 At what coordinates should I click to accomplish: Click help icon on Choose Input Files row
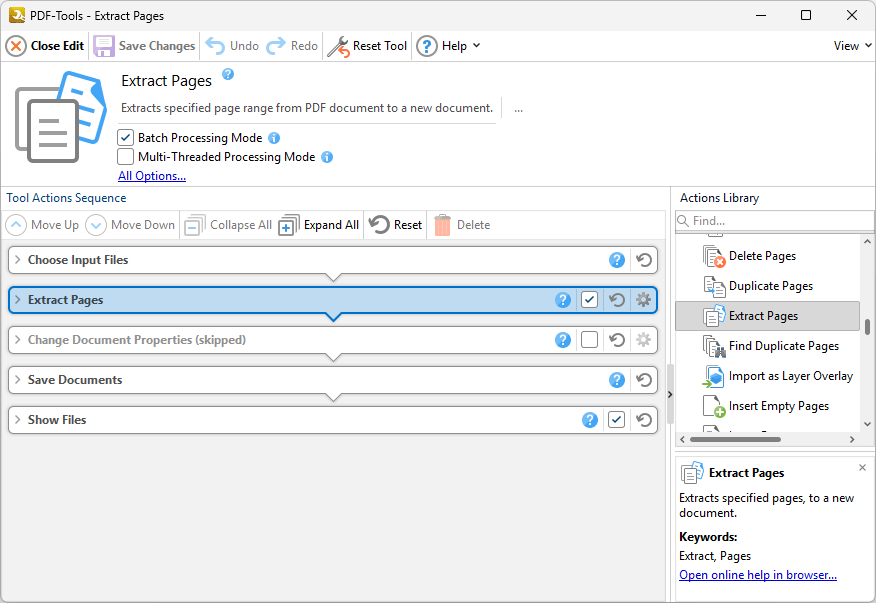point(617,260)
